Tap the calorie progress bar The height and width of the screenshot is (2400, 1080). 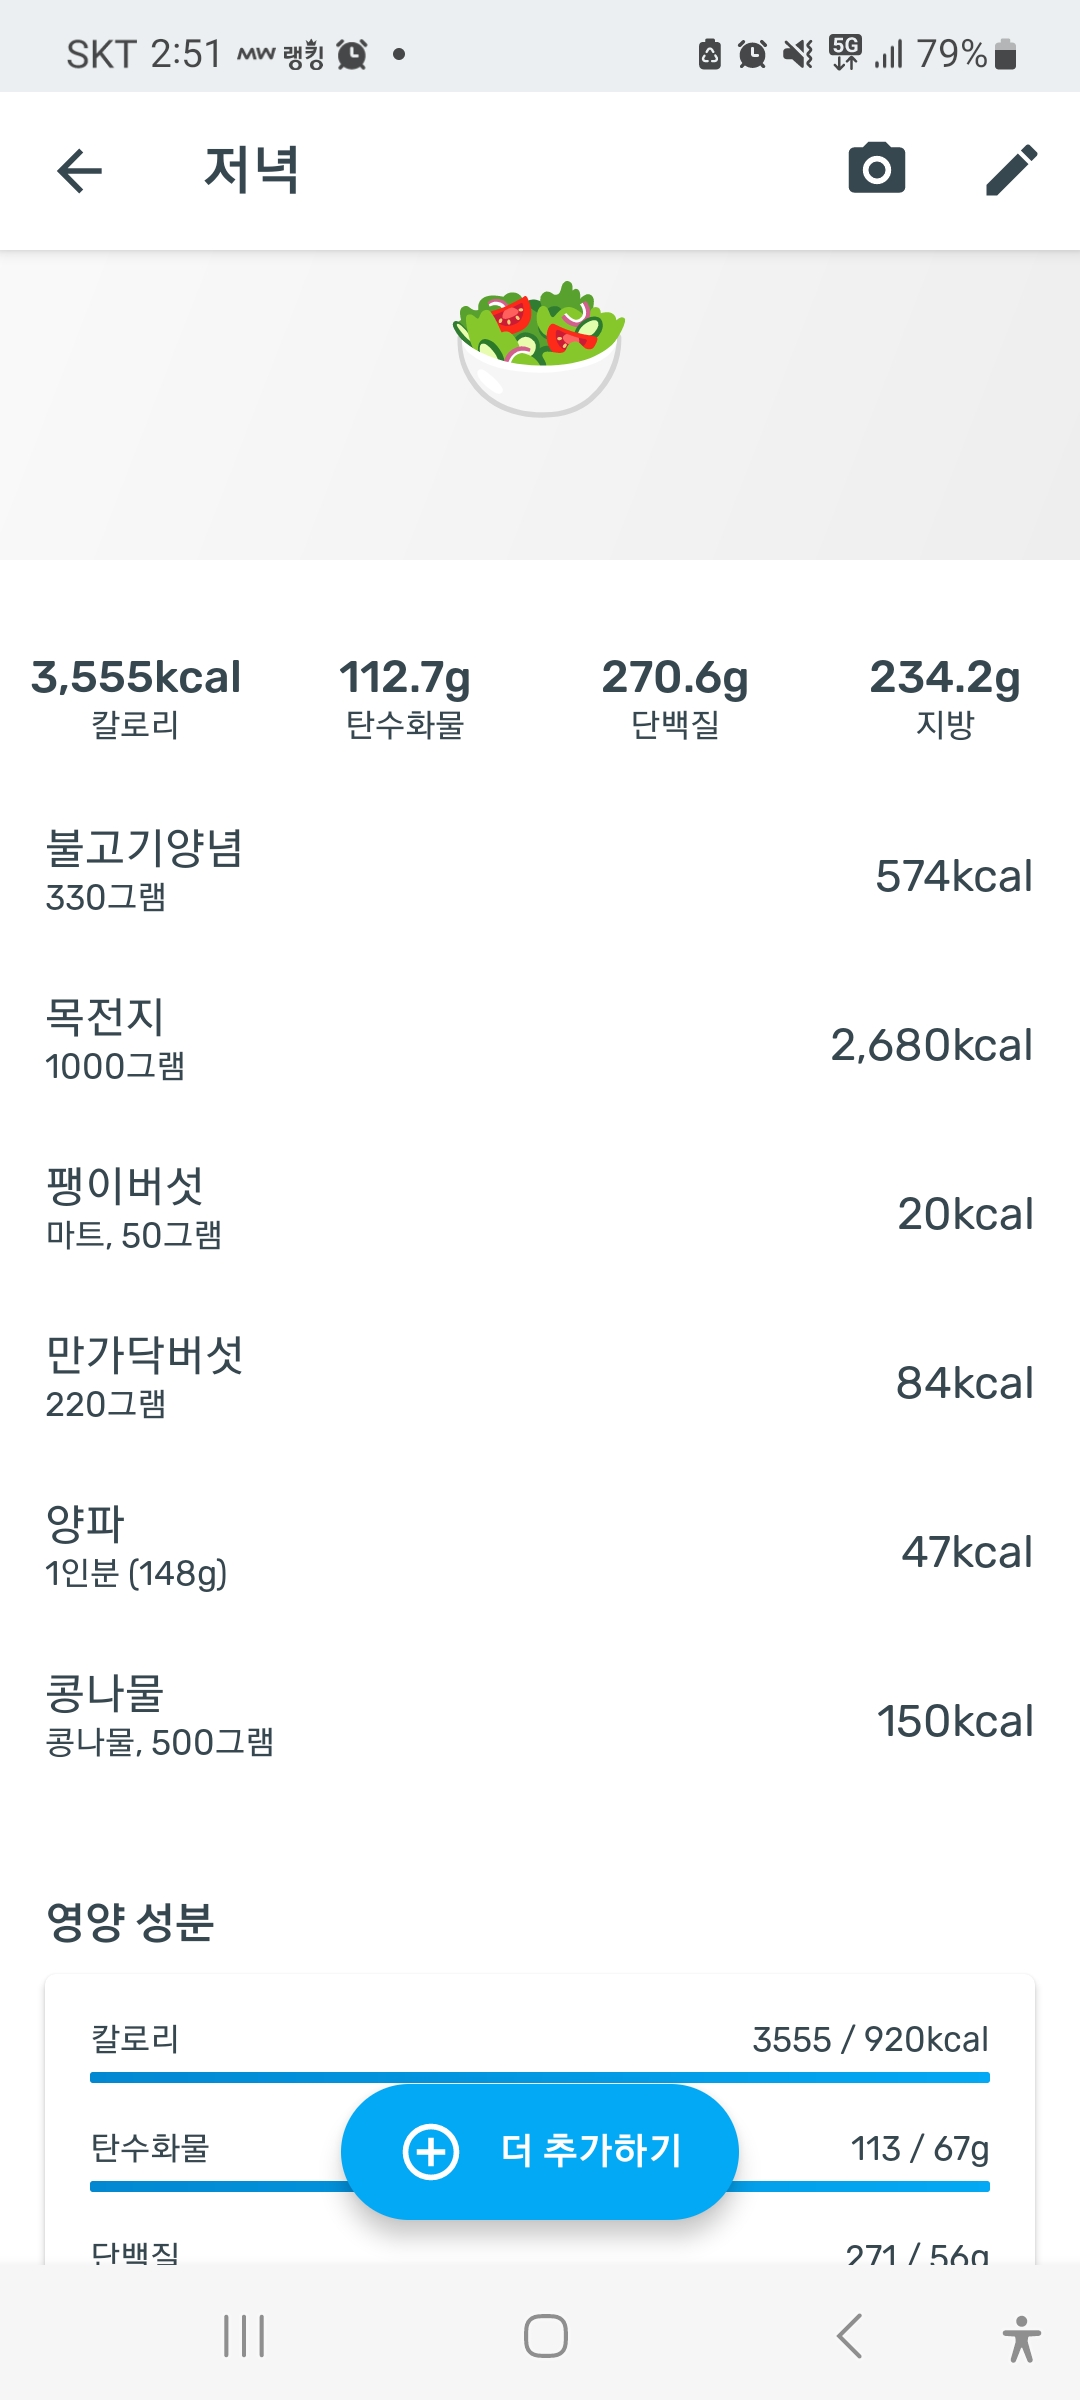click(540, 2077)
